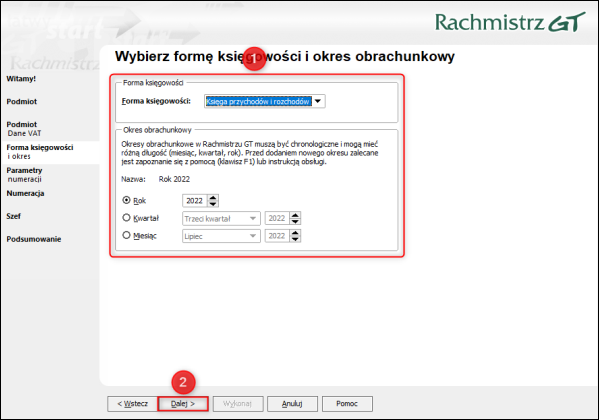
Task: Go to the Podmiot Dane VAT step
Action: pos(24,129)
